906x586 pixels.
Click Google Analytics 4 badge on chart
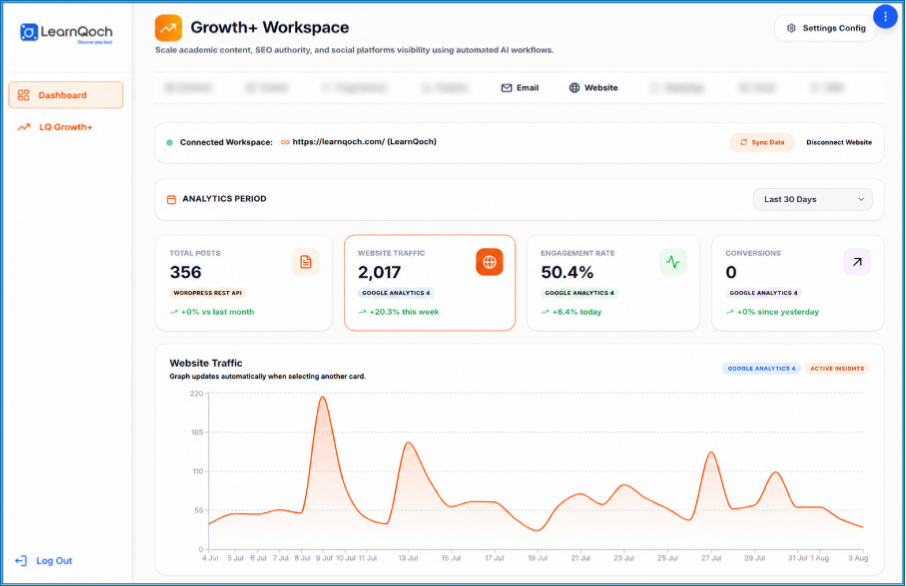tap(761, 368)
